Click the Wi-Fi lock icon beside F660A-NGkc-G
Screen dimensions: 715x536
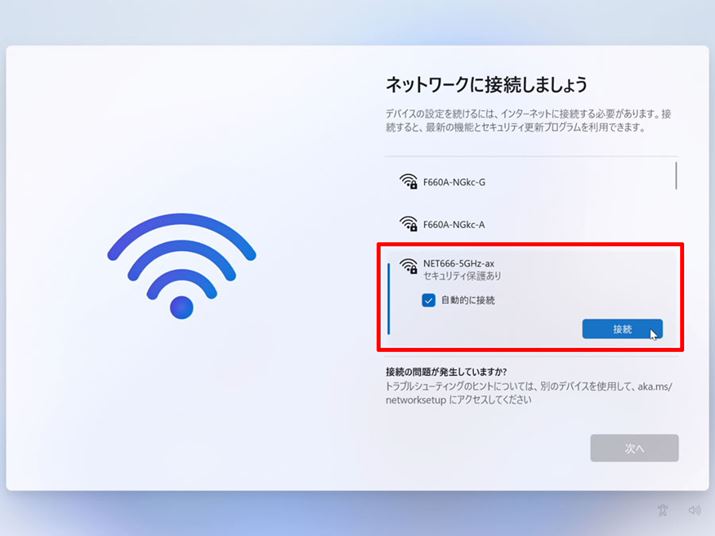(x=408, y=181)
